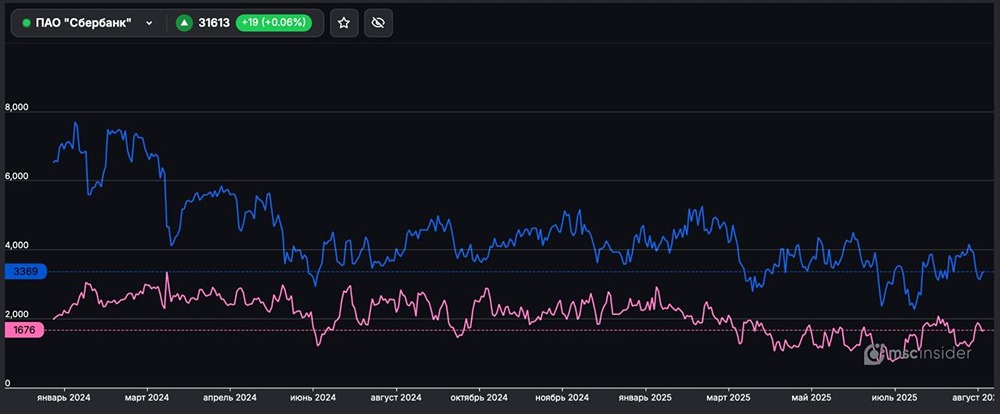Click the green up-triangle indicator icon
The image size is (1000, 414).
[184, 23]
